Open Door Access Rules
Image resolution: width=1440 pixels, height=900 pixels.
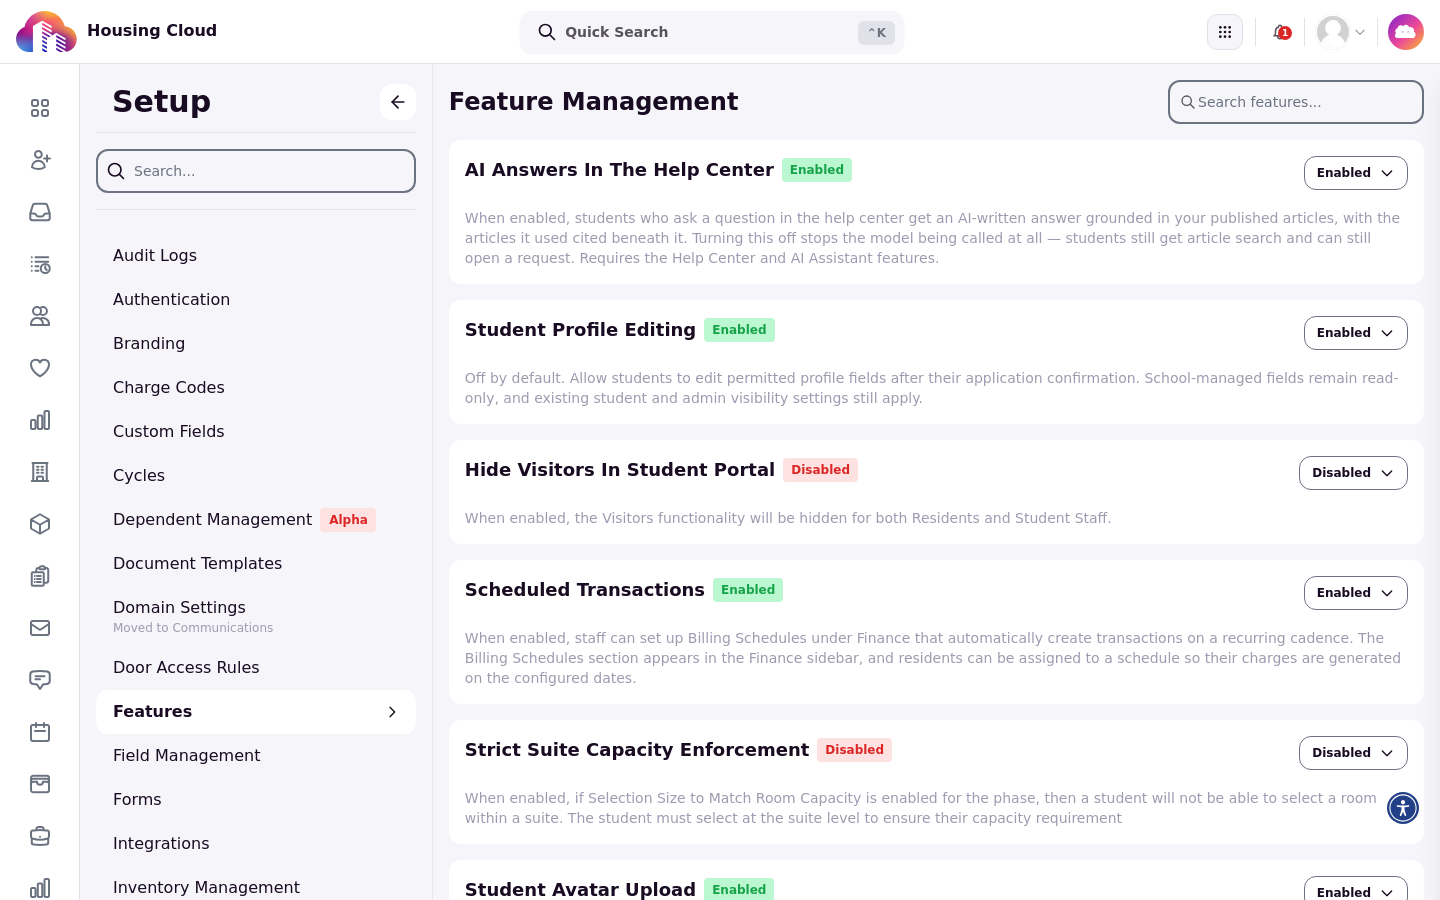click(x=186, y=668)
